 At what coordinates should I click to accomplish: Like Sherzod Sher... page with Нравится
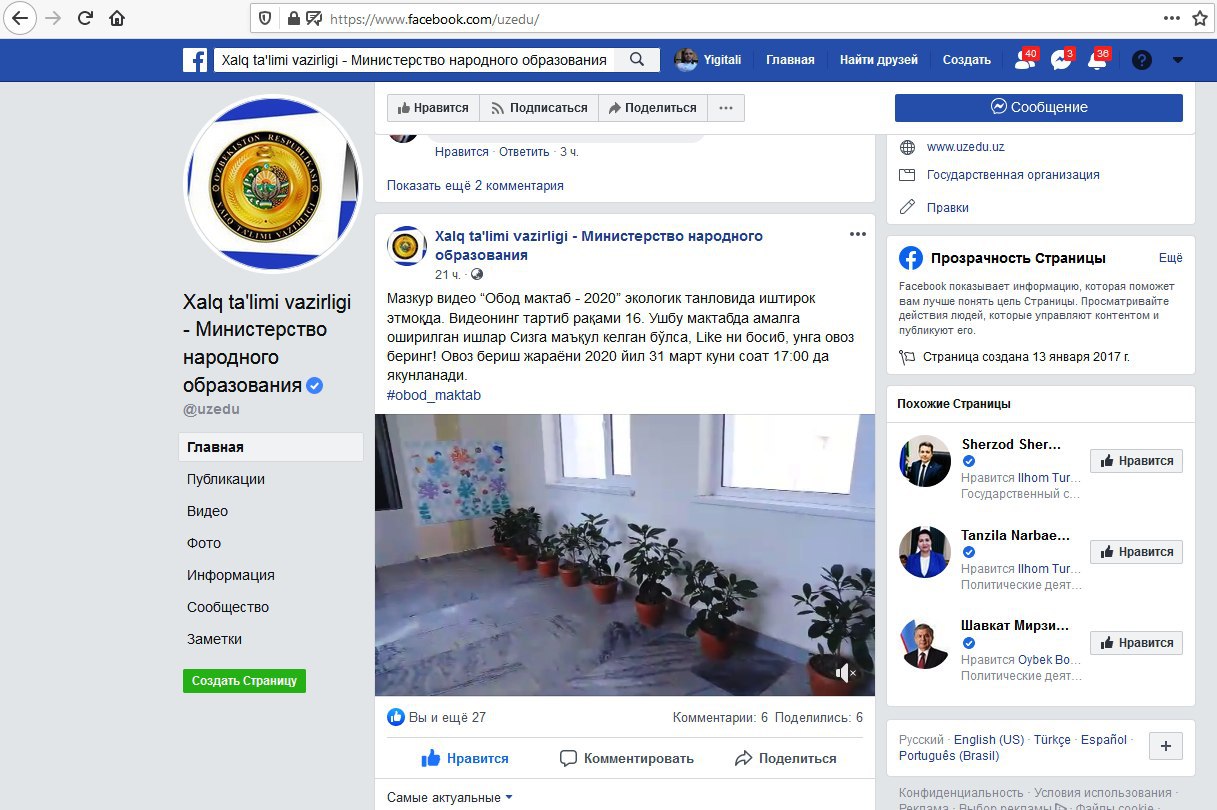pos(1136,461)
